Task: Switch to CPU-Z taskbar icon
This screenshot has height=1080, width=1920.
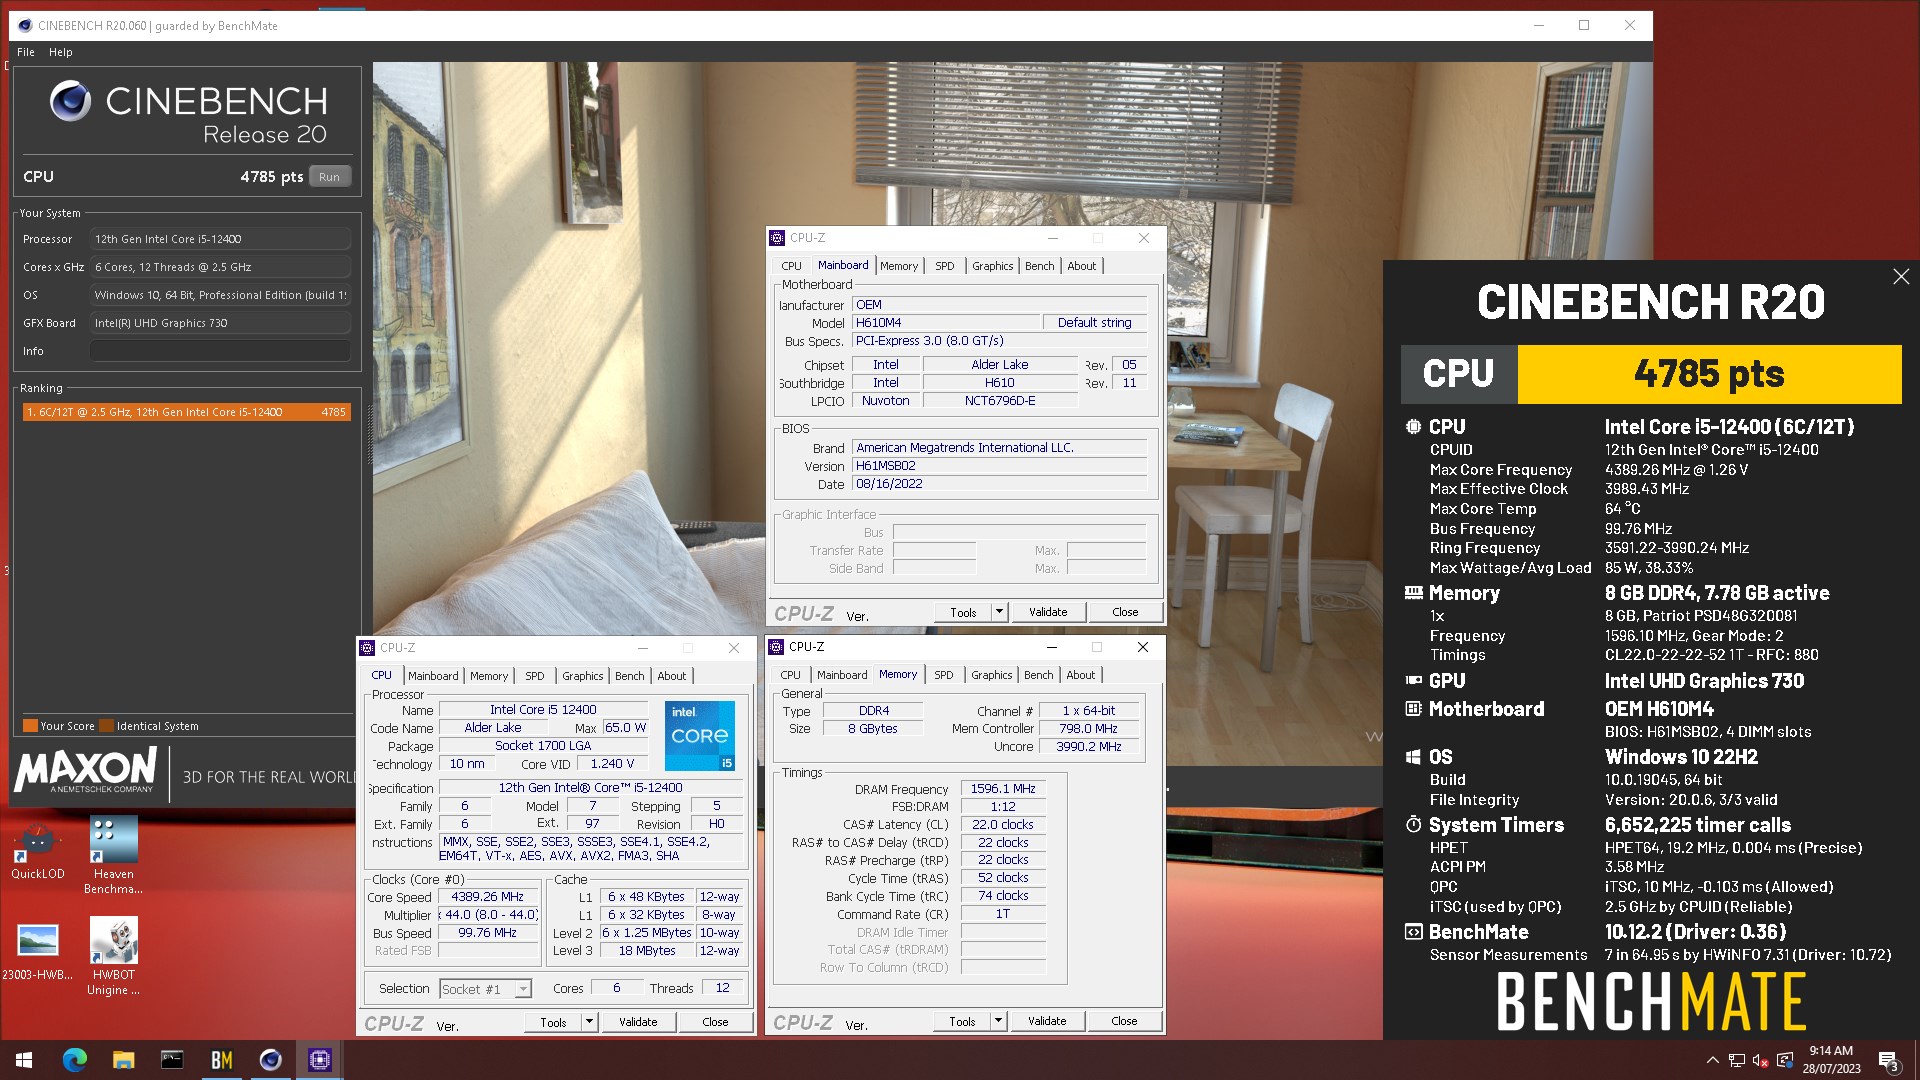Action: tap(320, 1060)
